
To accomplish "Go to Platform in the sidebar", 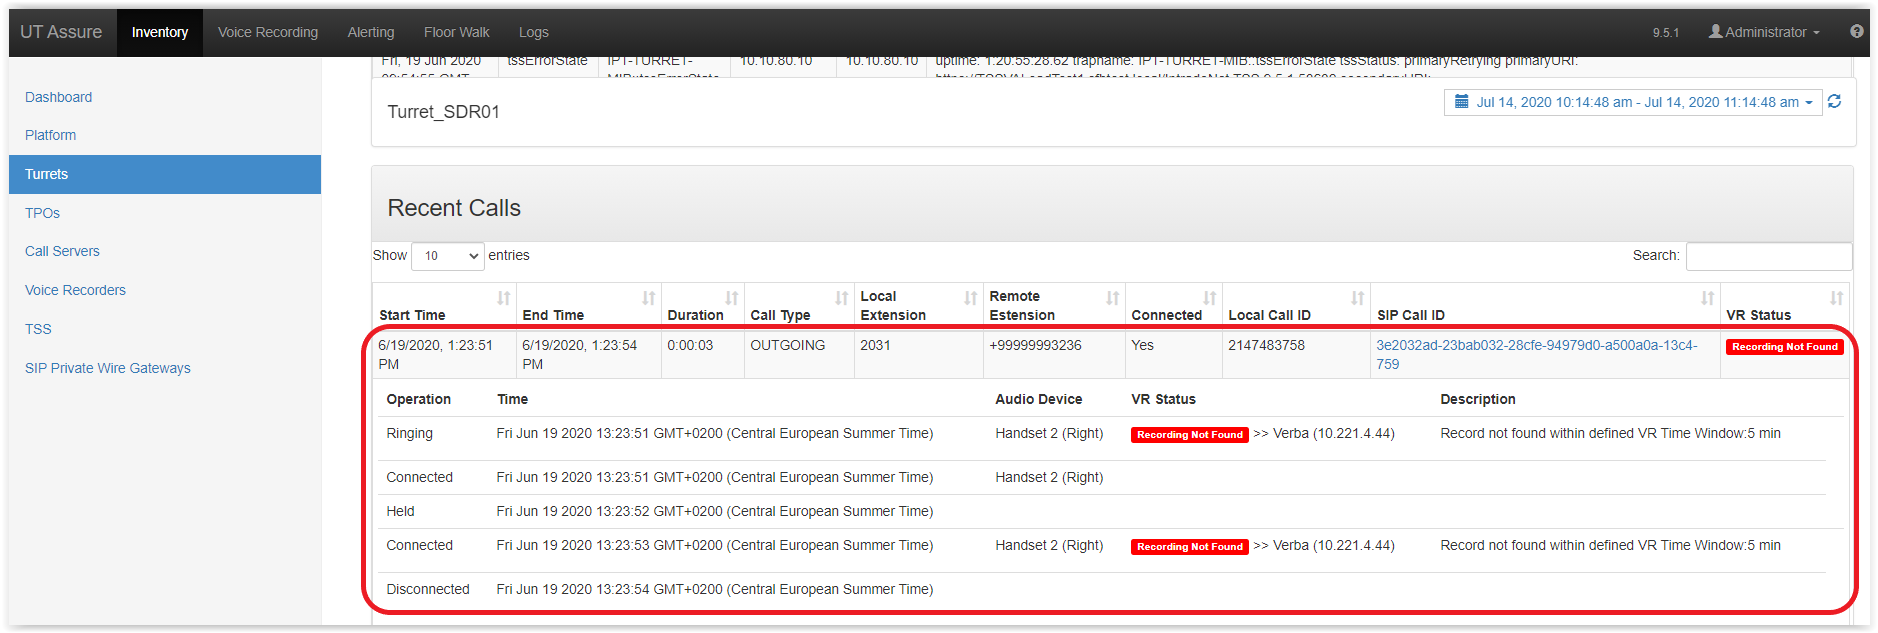I will click(x=50, y=135).
